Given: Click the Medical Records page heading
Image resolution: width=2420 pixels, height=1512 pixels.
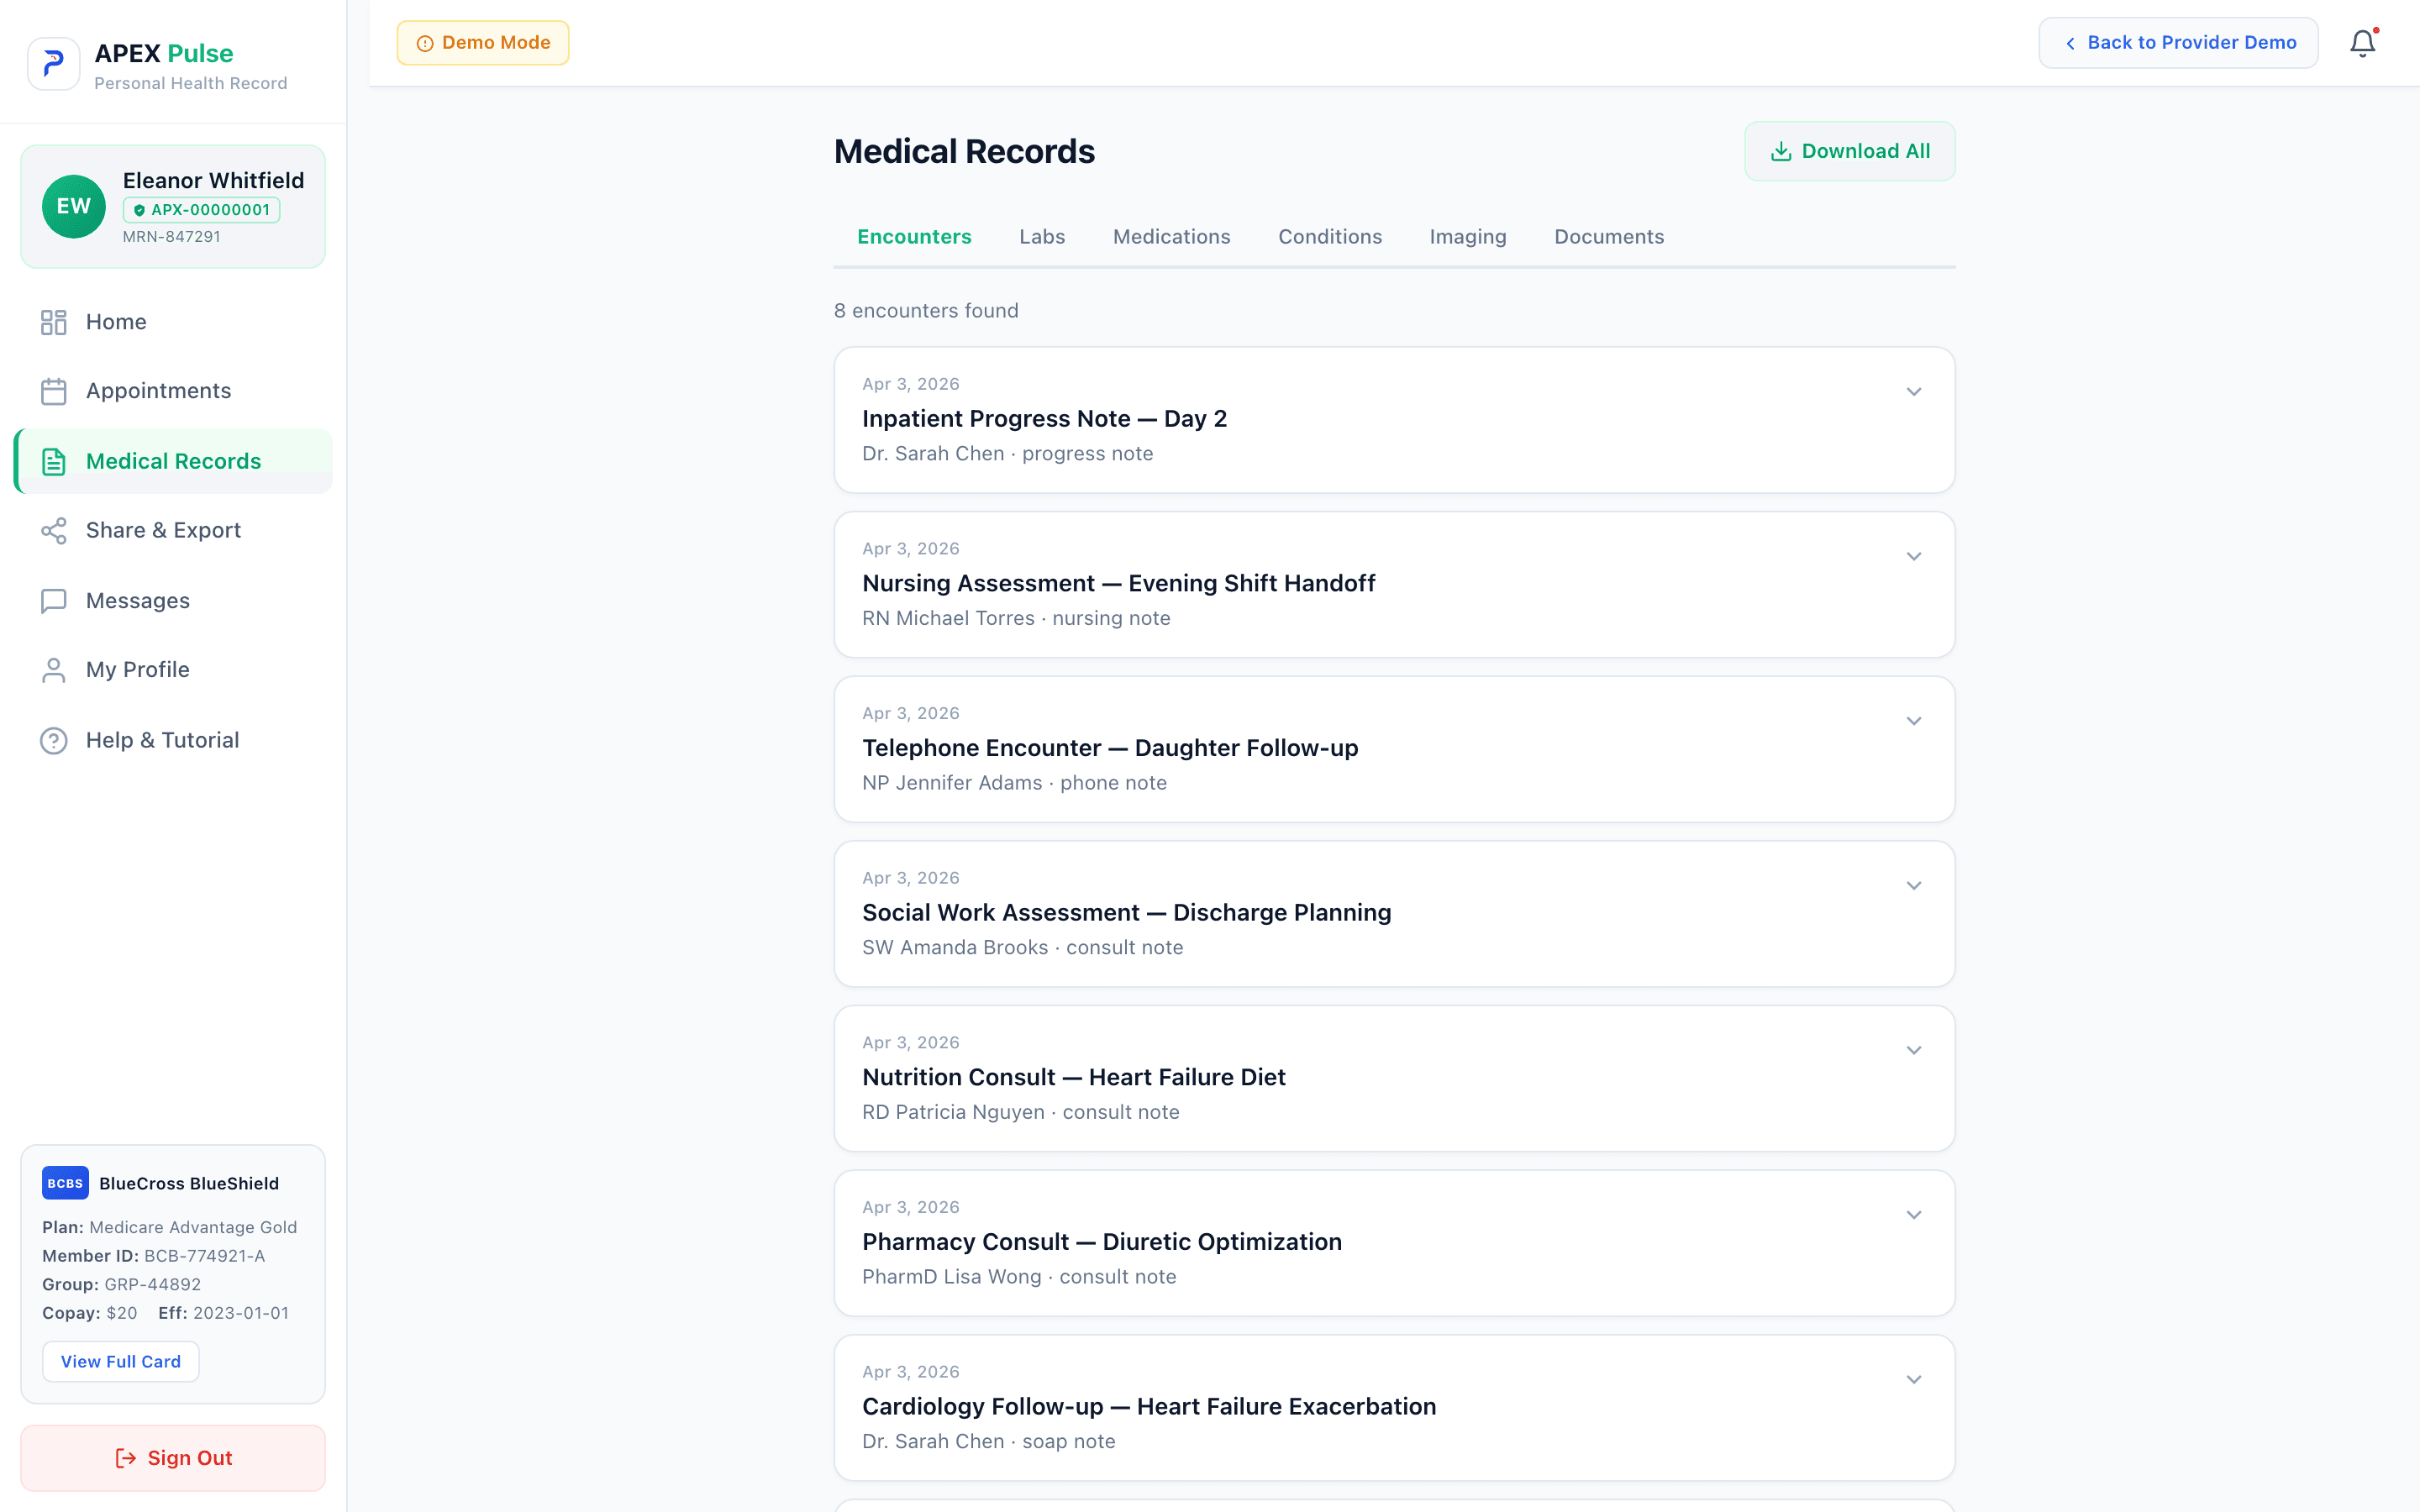Looking at the screenshot, I should 964,152.
